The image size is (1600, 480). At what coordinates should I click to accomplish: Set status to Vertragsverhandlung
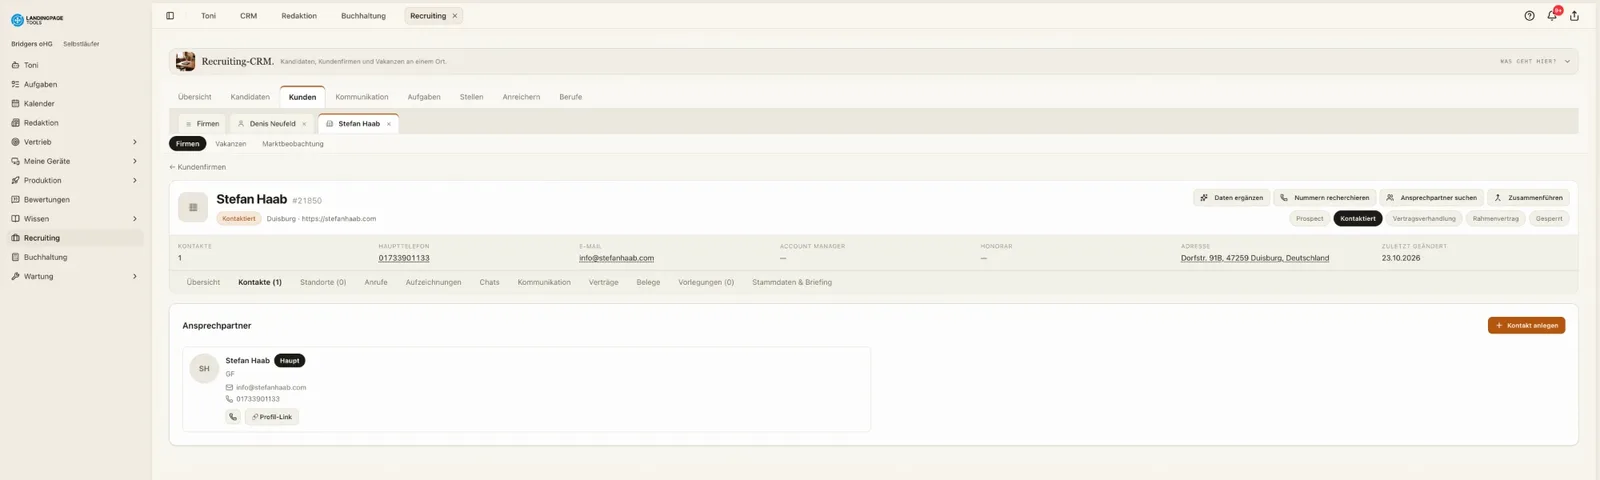tap(1424, 219)
